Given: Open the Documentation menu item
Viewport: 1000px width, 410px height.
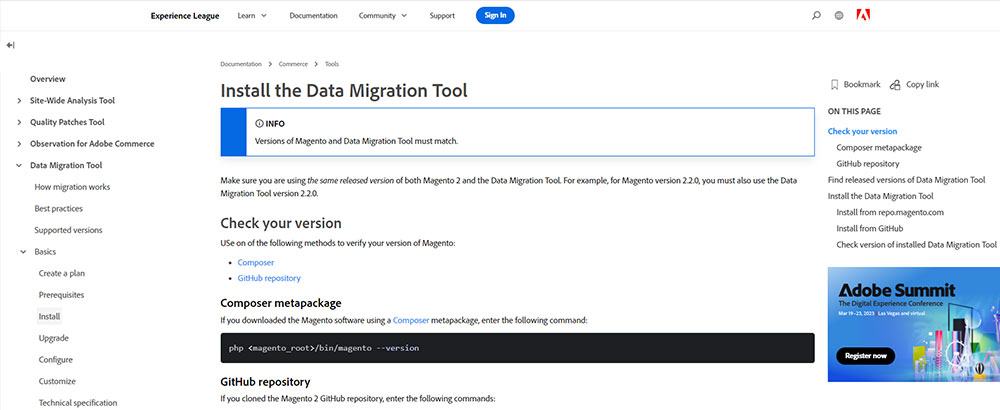Looking at the screenshot, I should (x=313, y=16).
